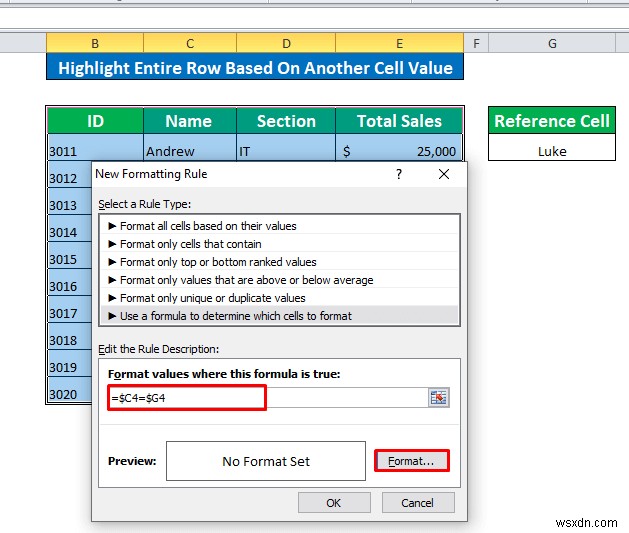Select the cell with ID 3013

[x=69, y=202]
